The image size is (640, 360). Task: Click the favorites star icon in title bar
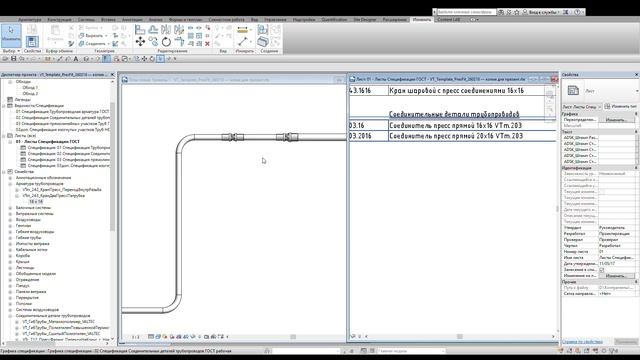pos(516,12)
